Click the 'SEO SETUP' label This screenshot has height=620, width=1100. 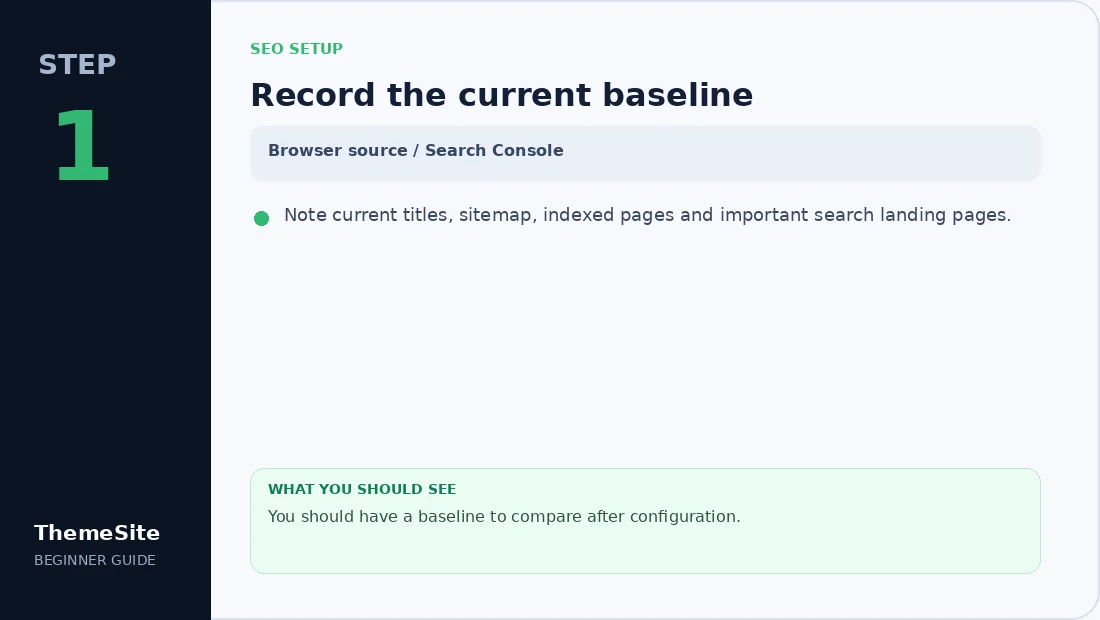(296, 49)
